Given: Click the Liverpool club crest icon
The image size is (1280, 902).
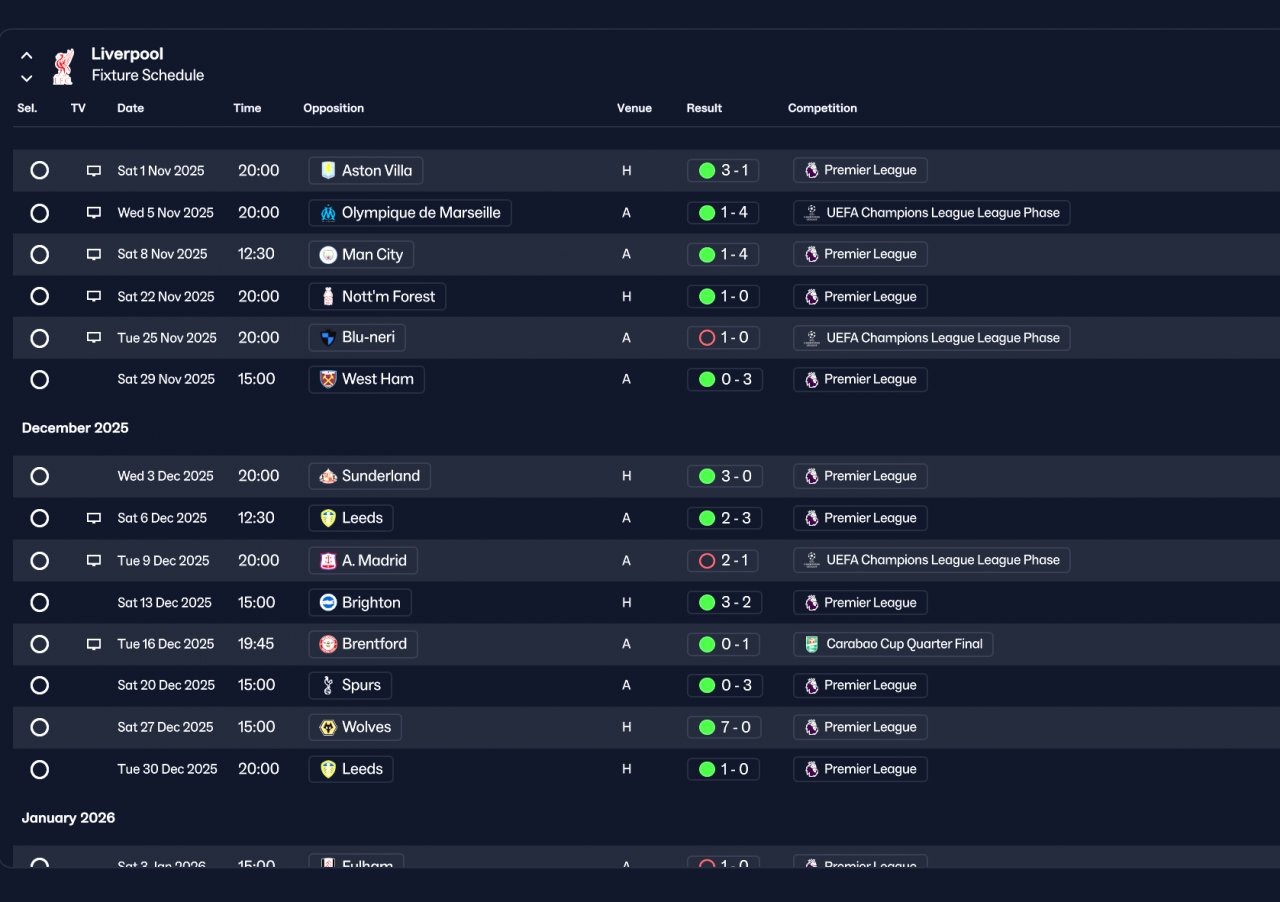Looking at the screenshot, I should click(63, 65).
